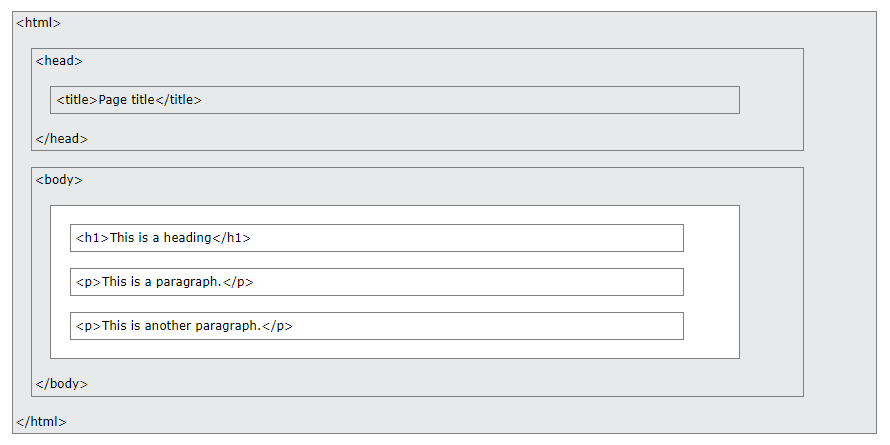The image size is (890, 445).
Task: Click the closing </p> after 'This is a paragraph.'
Action: pos(238,282)
